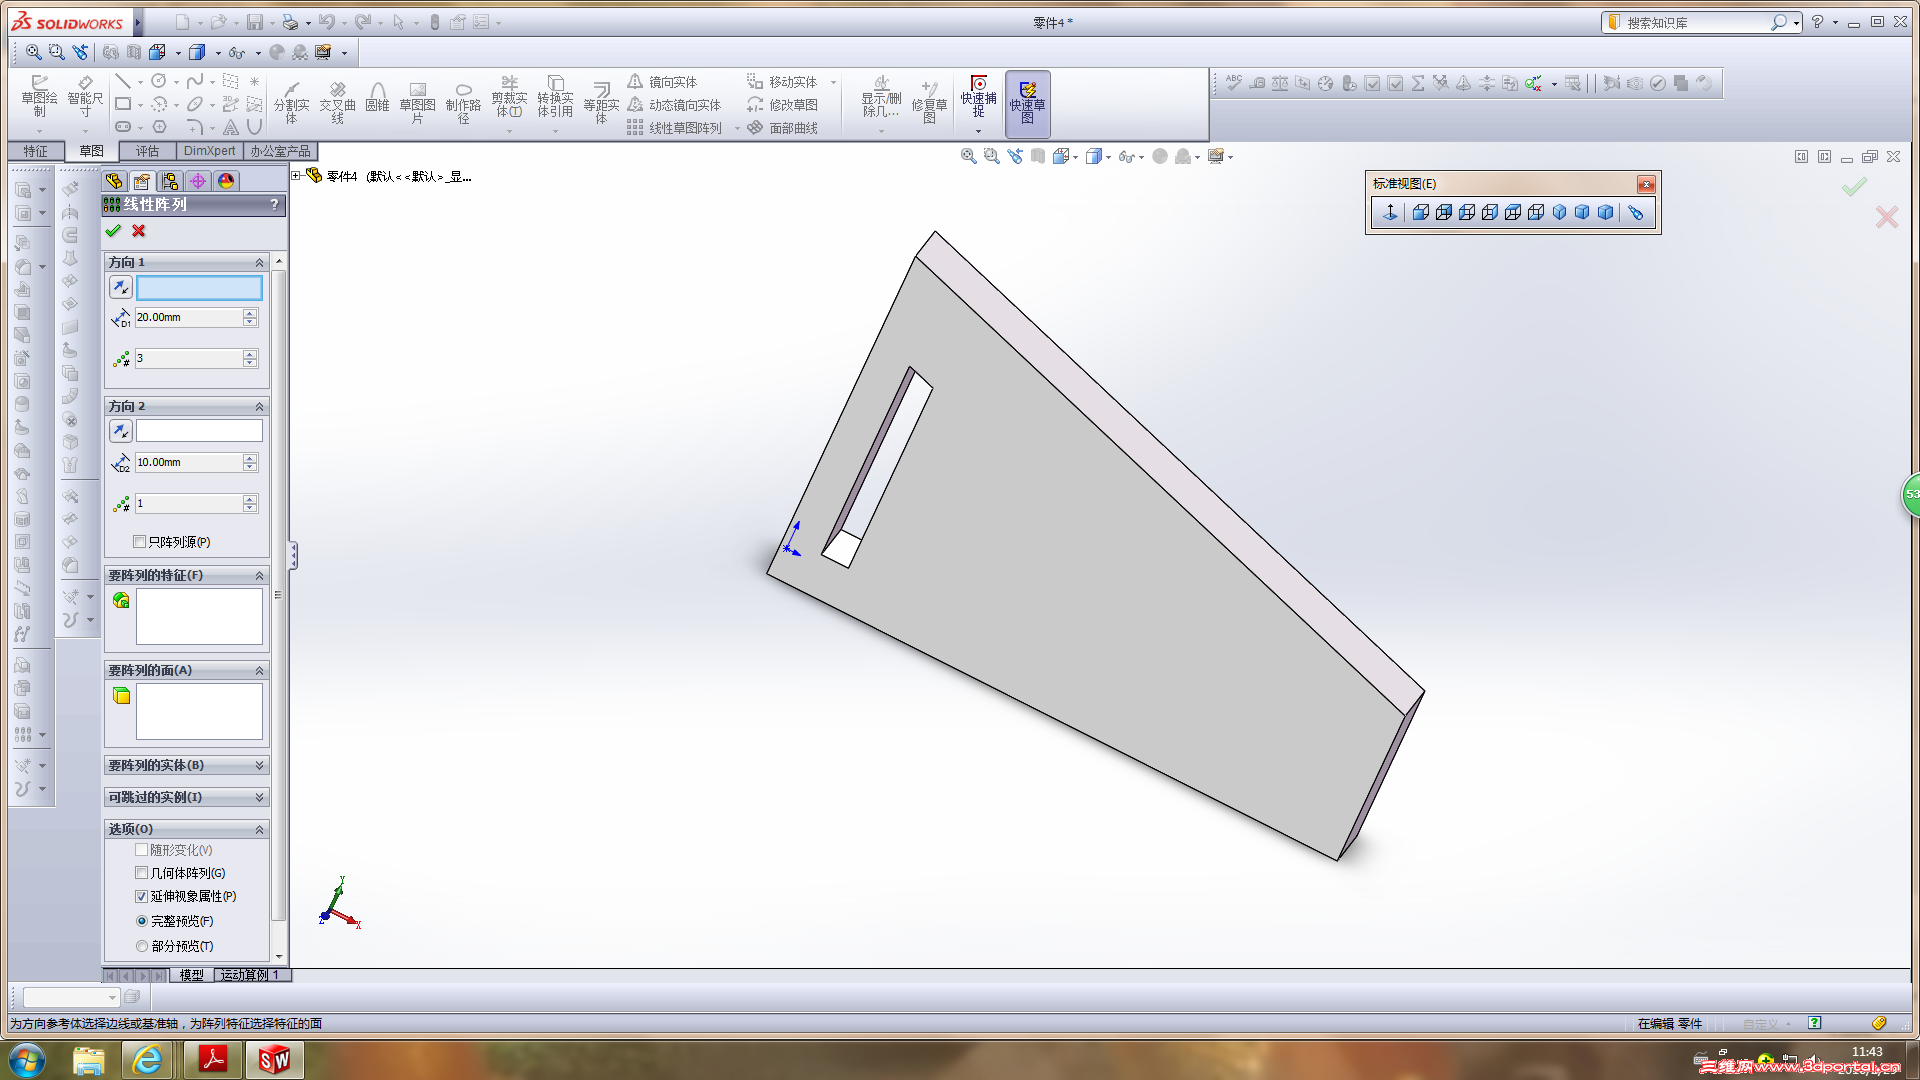The height and width of the screenshot is (1080, 1920).
Task: Toggle Geometry pattern (几何体阵列) checkbox
Action: click(141, 873)
